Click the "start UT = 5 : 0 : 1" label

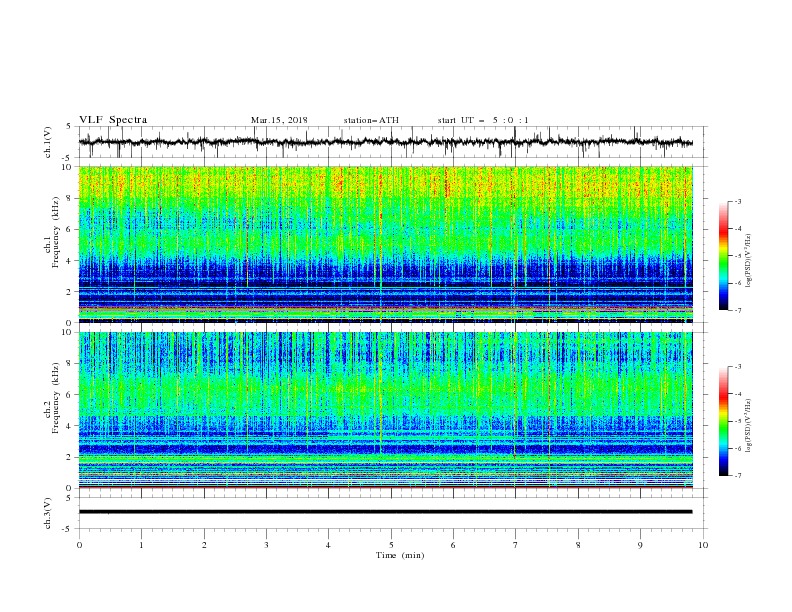[x=483, y=120]
